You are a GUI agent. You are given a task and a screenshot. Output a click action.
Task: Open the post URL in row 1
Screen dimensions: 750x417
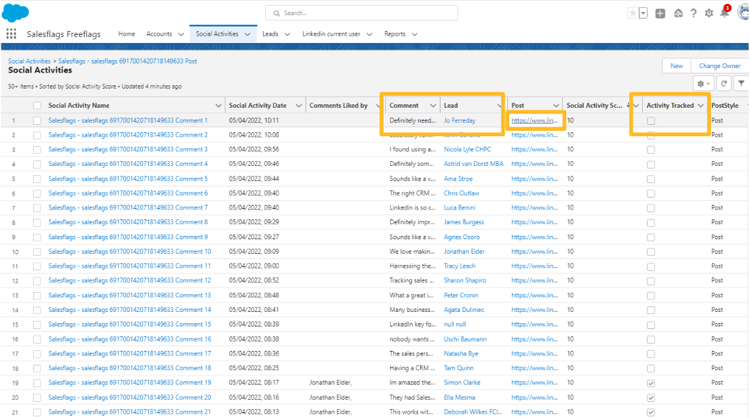534,121
